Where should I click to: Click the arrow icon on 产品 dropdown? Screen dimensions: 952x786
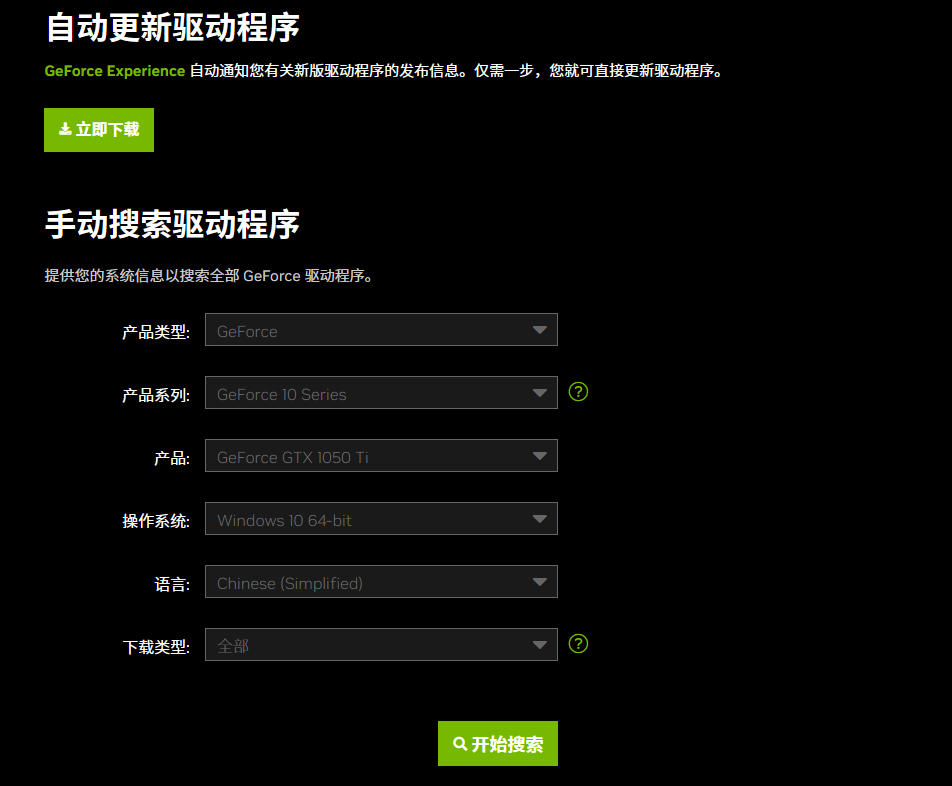click(x=539, y=455)
